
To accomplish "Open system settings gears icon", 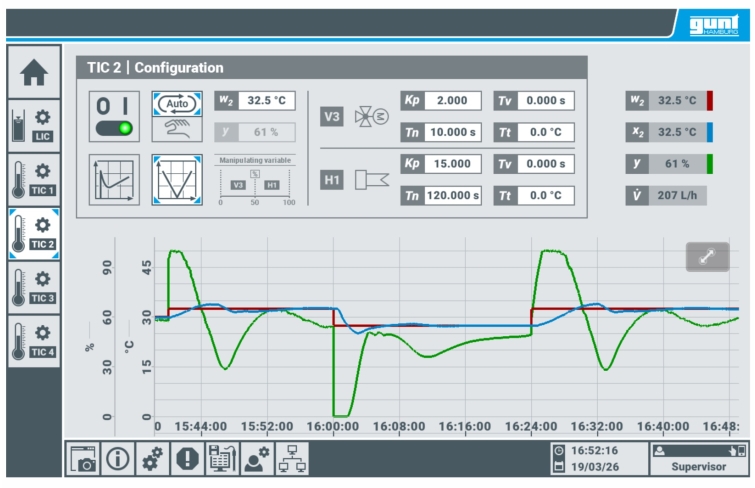I will click(x=153, y=458).
